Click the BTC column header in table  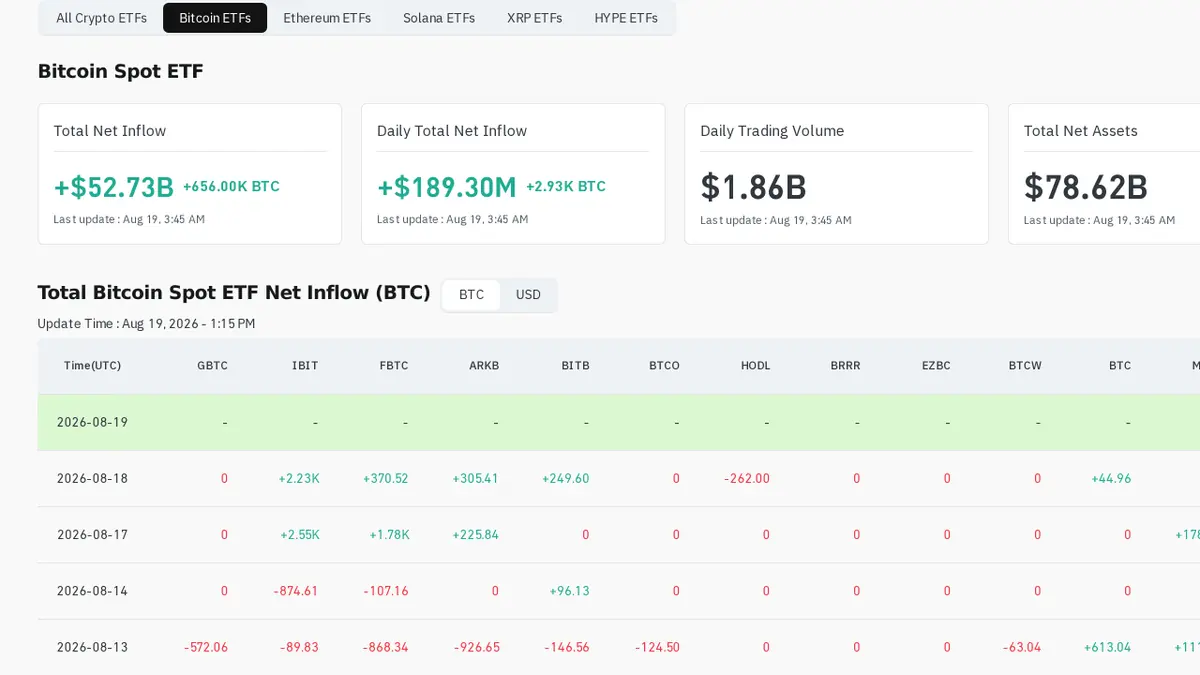tap(1120, 366)
